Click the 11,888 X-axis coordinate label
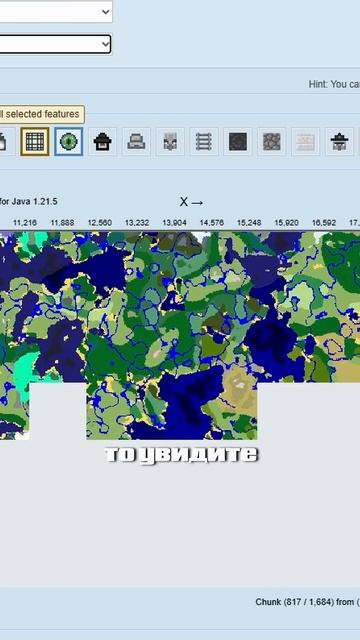 click(62, 223)
